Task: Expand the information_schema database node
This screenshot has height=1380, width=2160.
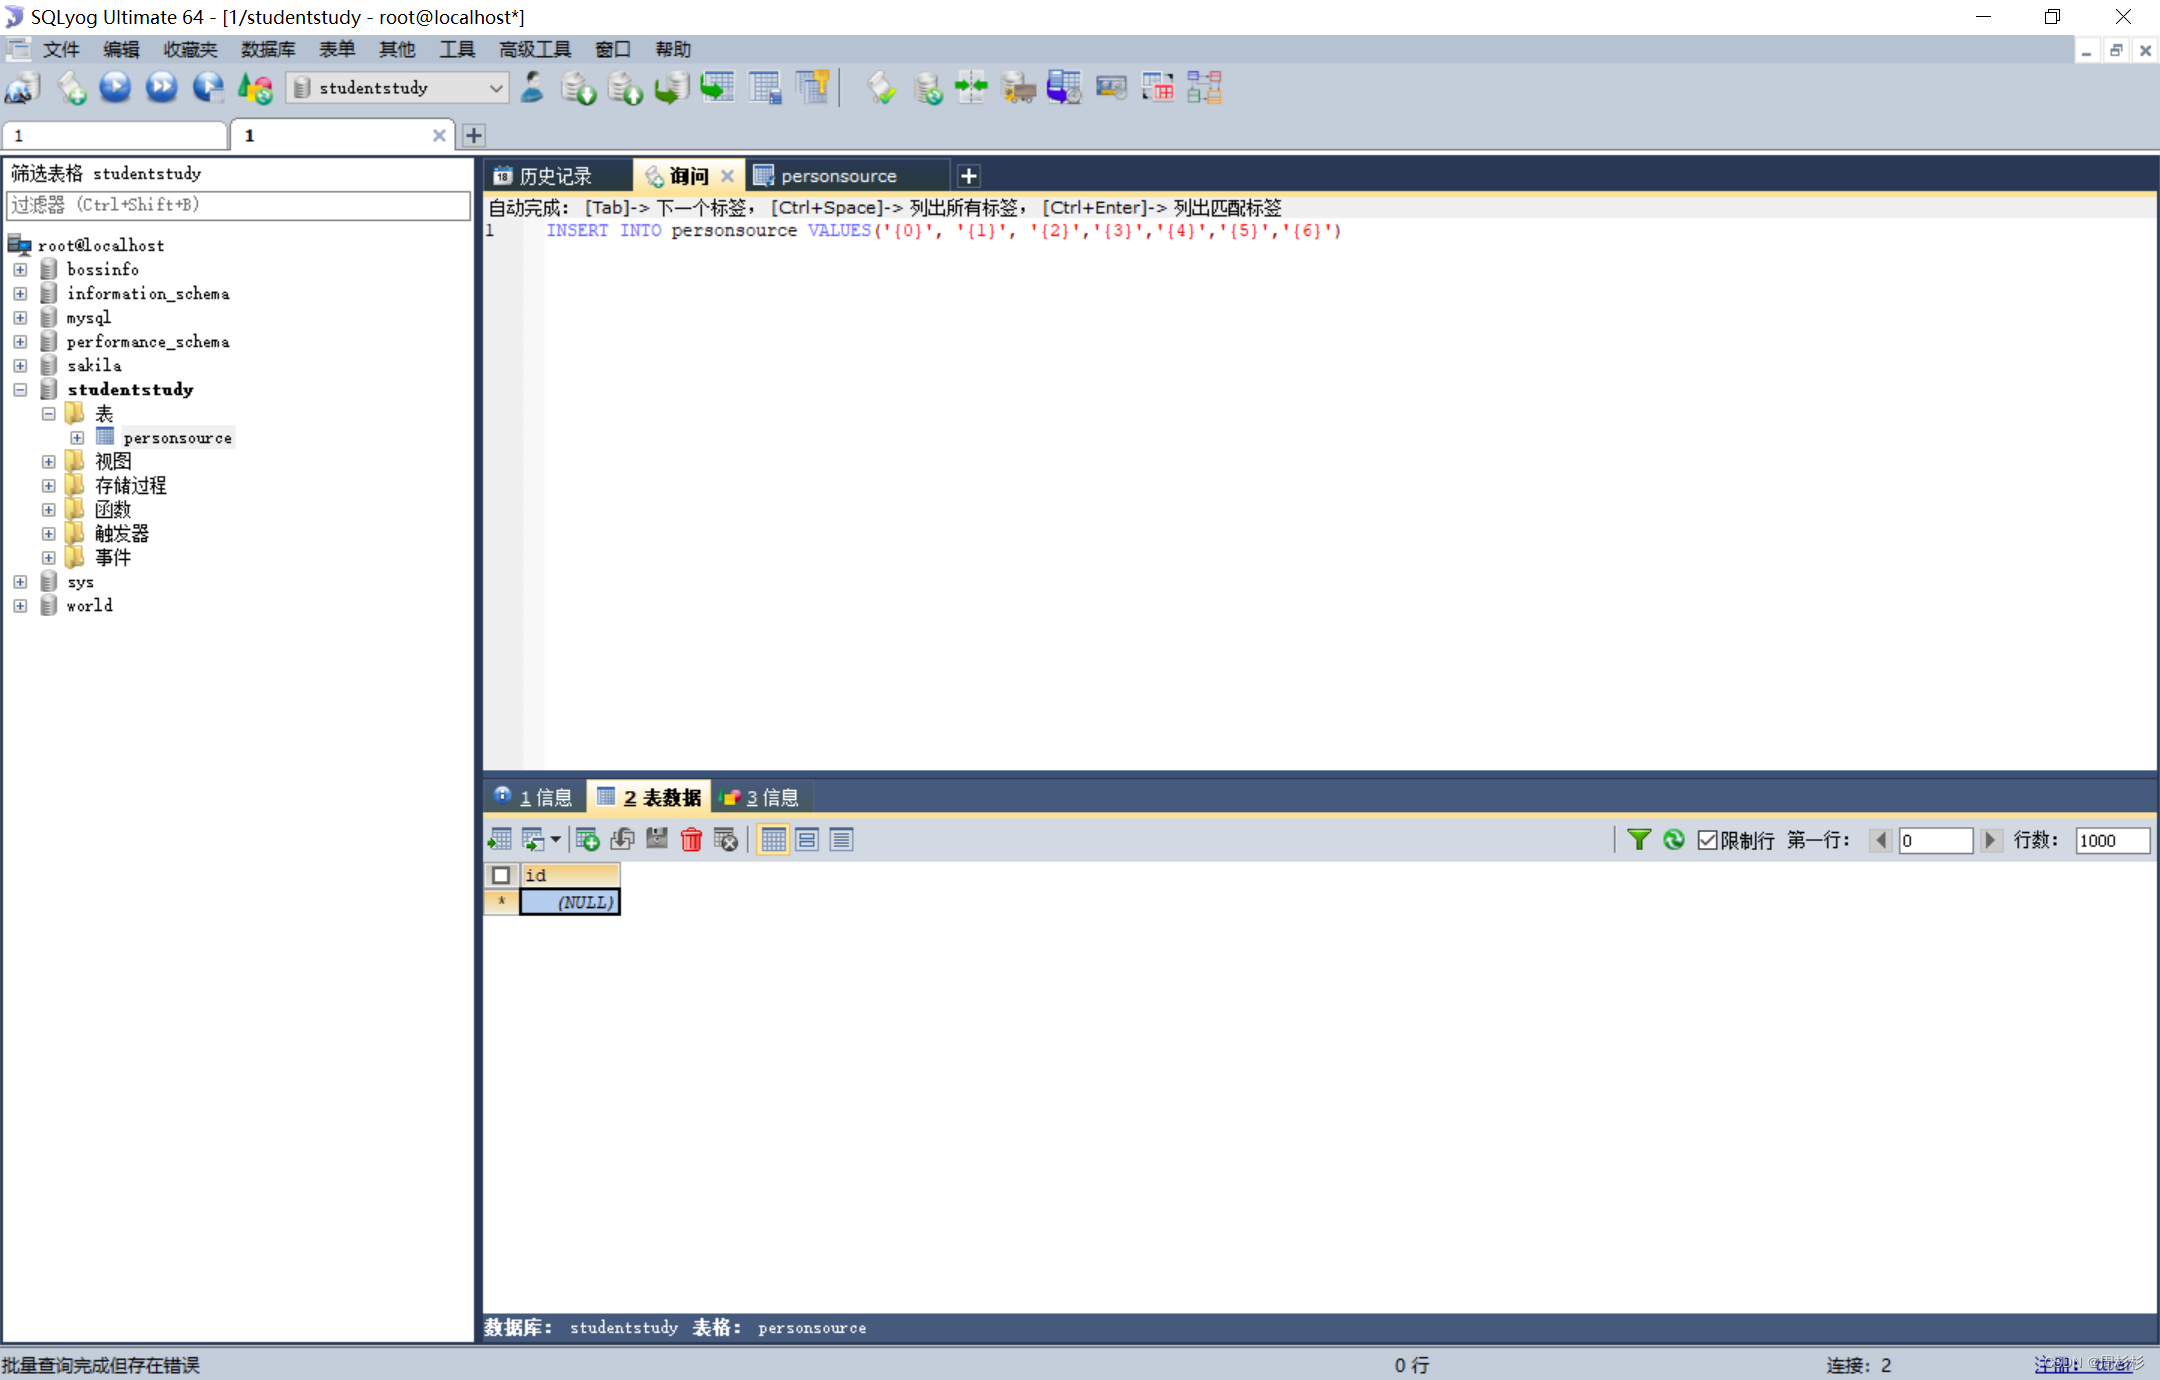Action: (x=20, y=293)
